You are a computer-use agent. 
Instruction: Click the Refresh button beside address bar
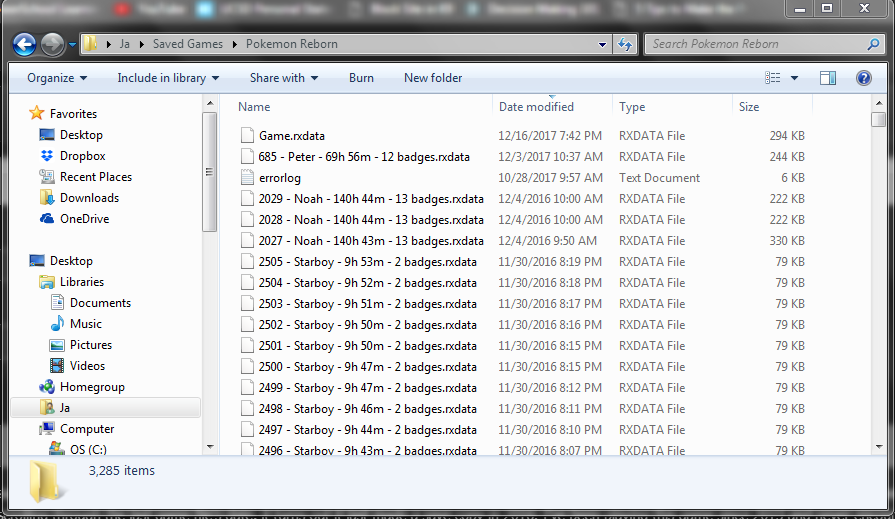coord(626,45)
